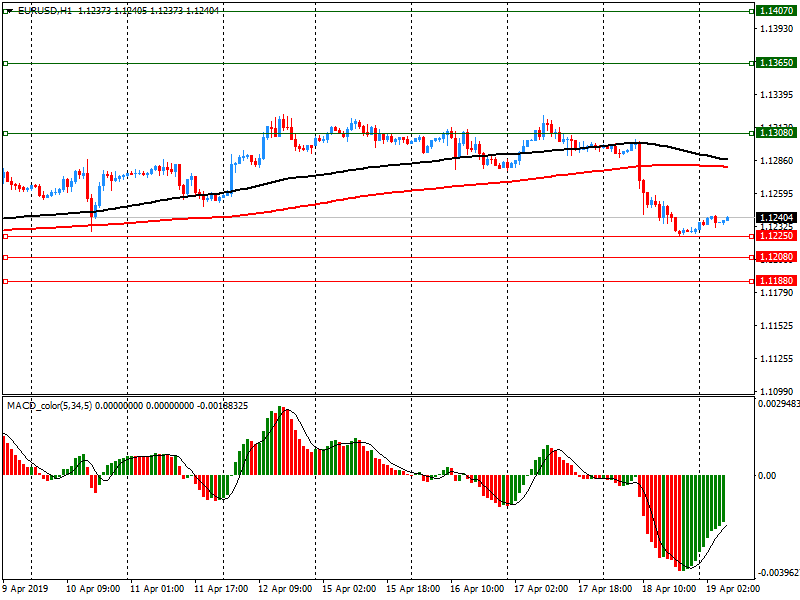This screenshot has height=600, width=800.
Task: Select the red 1.11880 support level label
Action: tap(776, 281)
